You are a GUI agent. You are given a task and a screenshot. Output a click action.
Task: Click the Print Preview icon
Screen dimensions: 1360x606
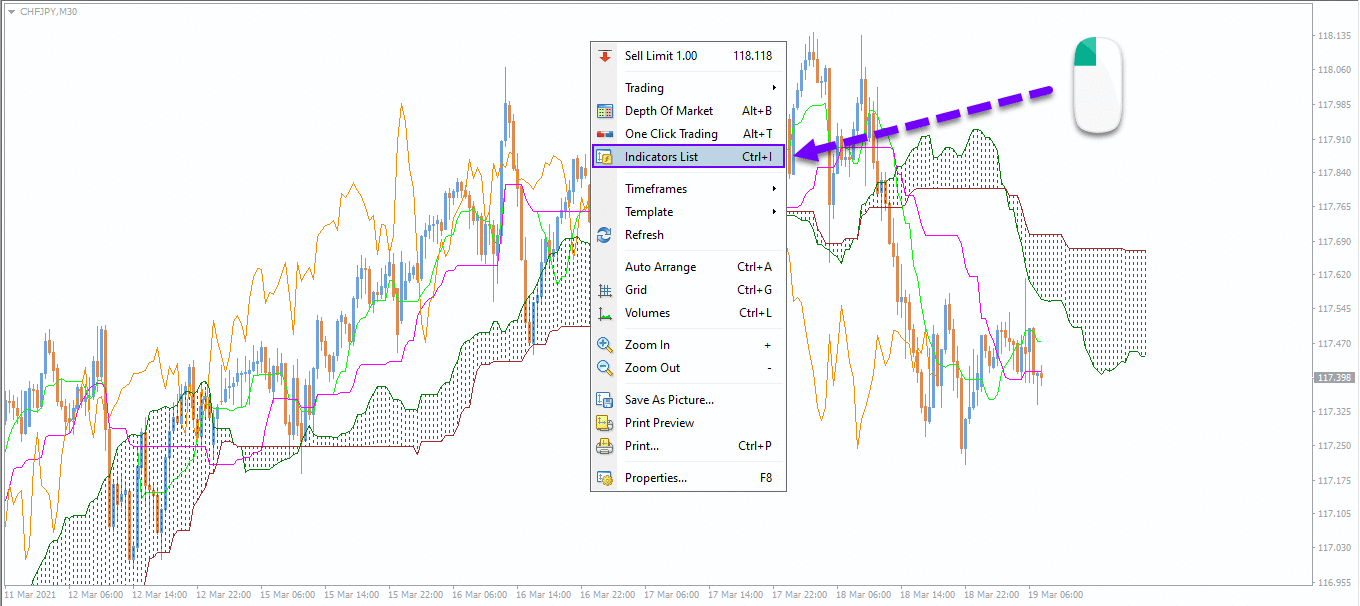click(604, 423)
